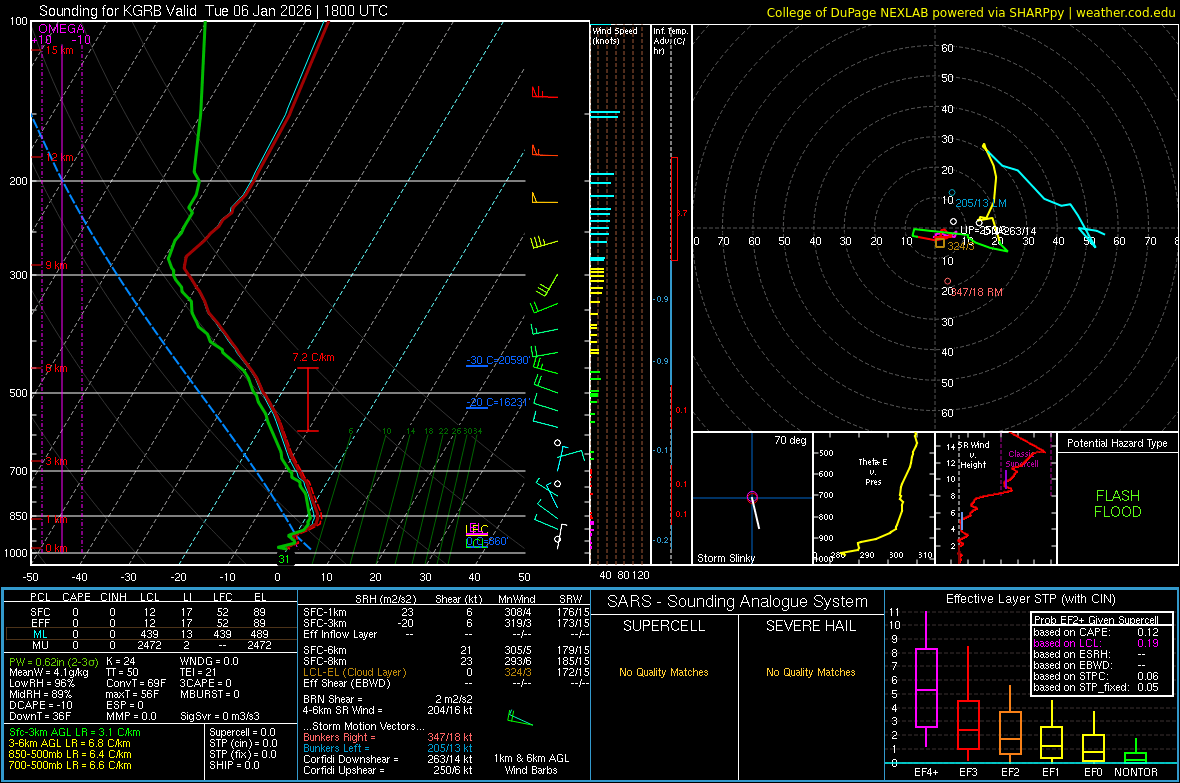Click '700-500mb LR = 6.6 C/km'
The image size is (1180, 783).
click(x=70, y=765)
